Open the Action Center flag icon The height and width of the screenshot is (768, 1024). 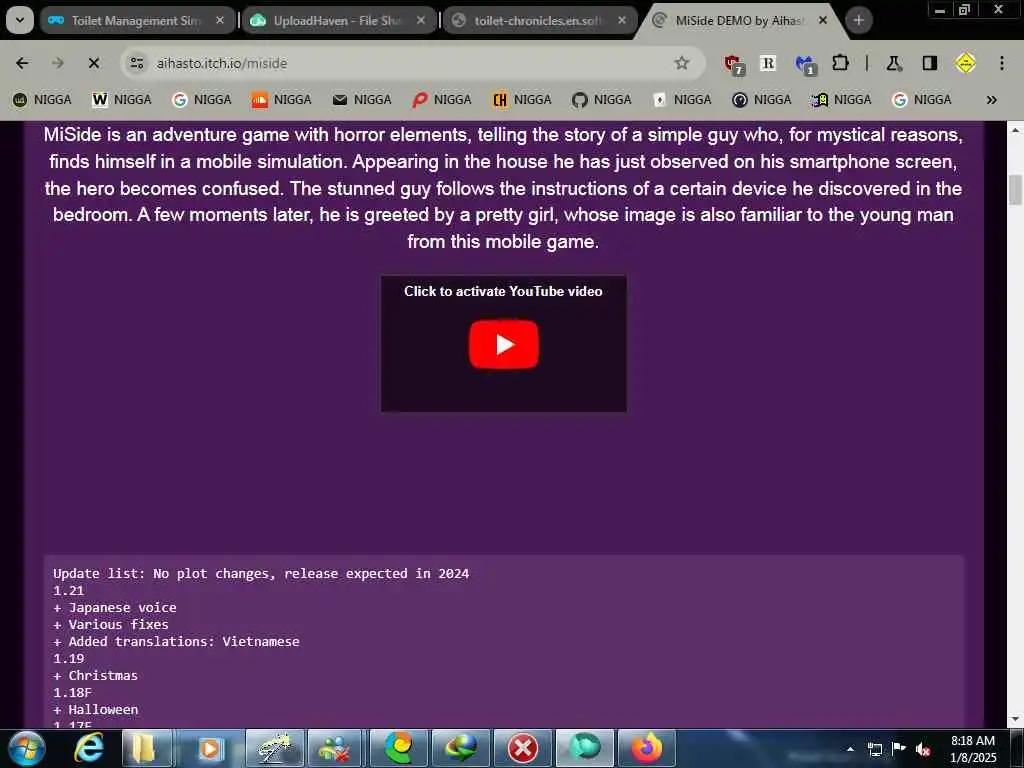tap(899, 749)
